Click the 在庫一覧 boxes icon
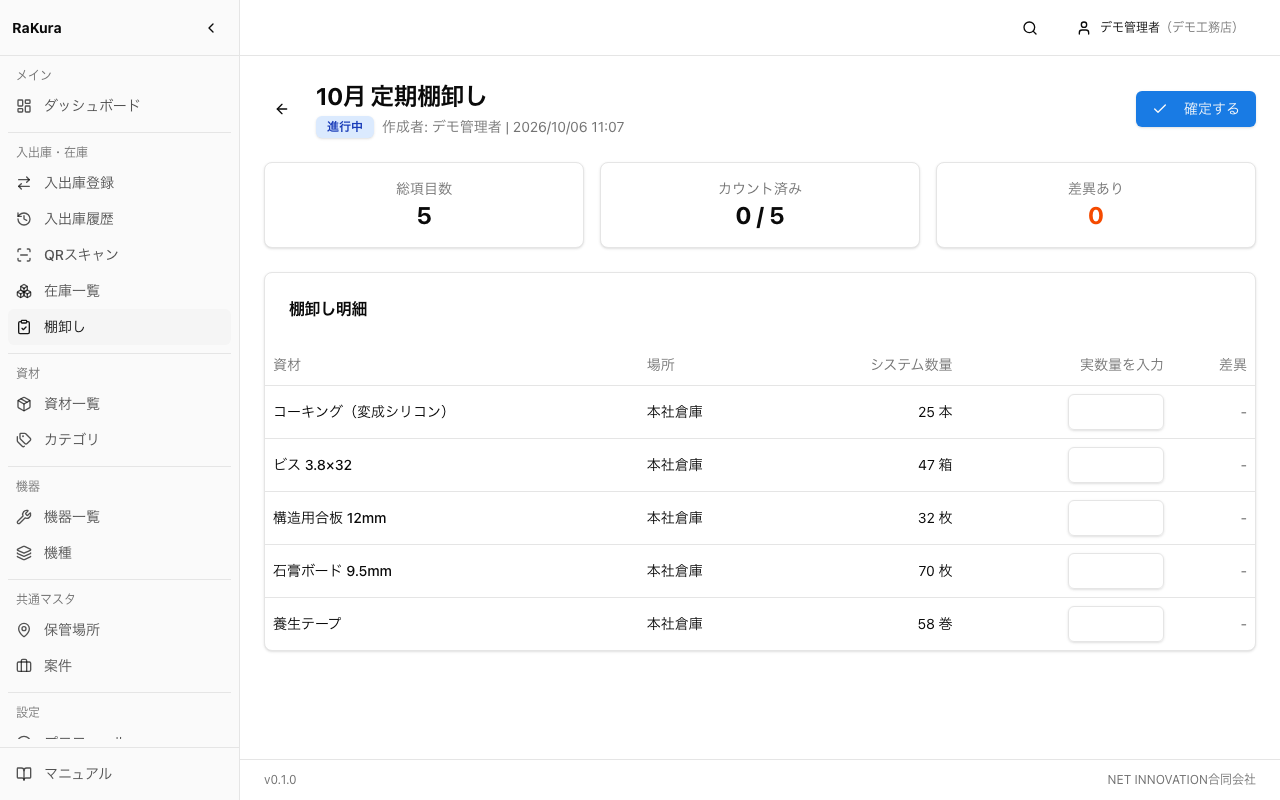Screen dimensions: 1280x800 point(24,291)
